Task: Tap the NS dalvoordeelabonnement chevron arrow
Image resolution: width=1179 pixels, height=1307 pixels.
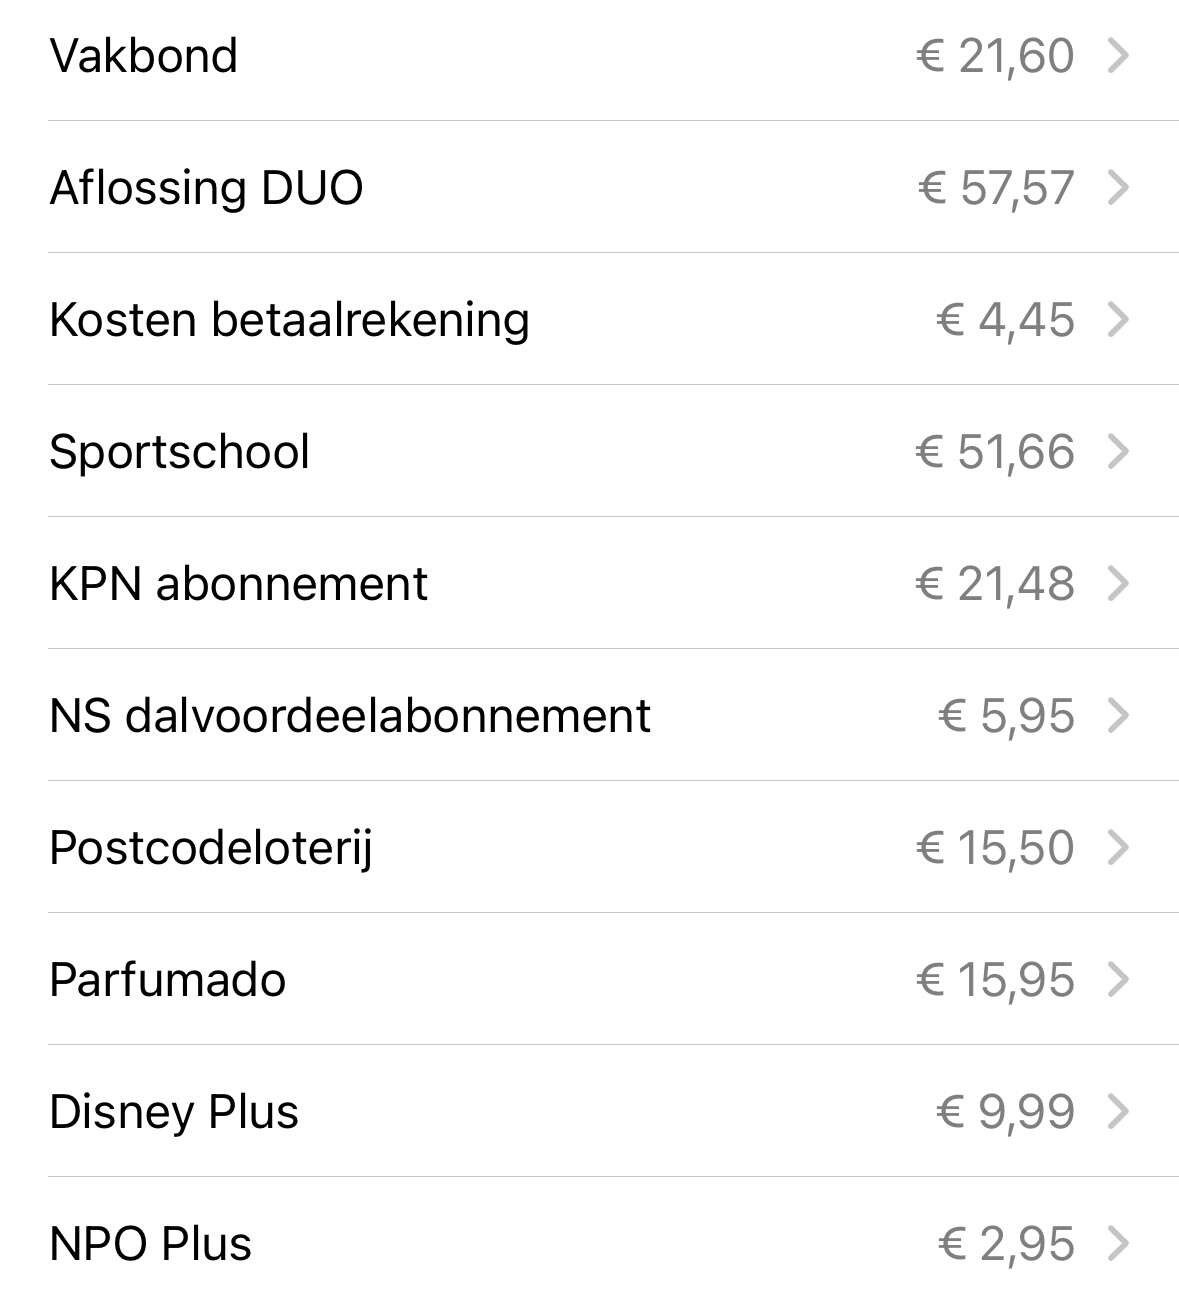Action: (1119, 716)
